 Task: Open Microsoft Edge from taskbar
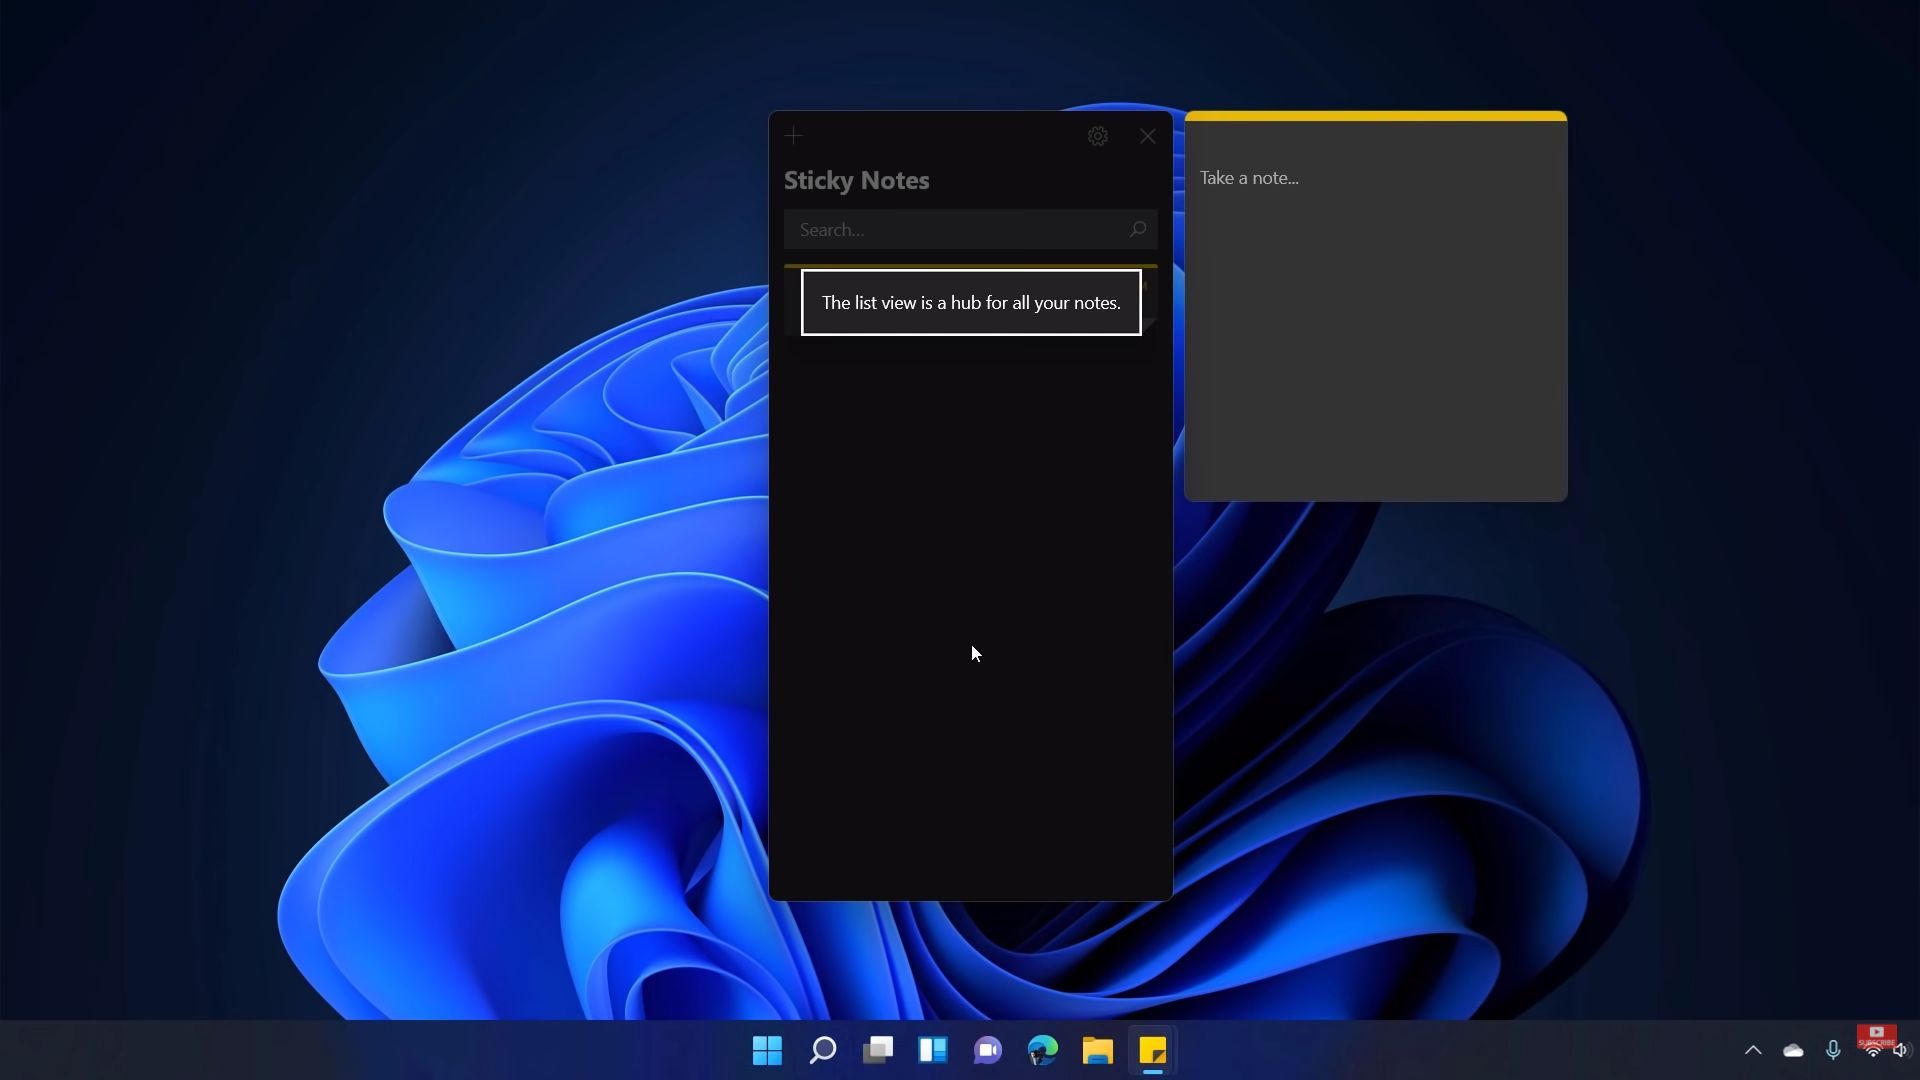1043,1050
